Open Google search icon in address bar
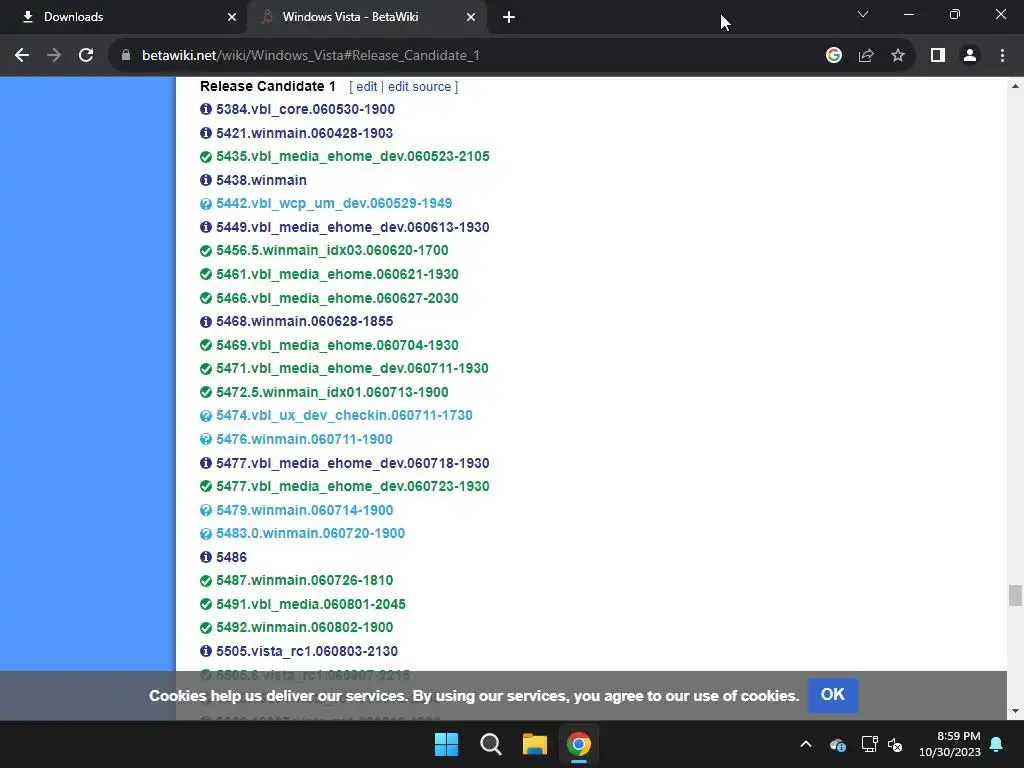 click(x=833, y=56)
